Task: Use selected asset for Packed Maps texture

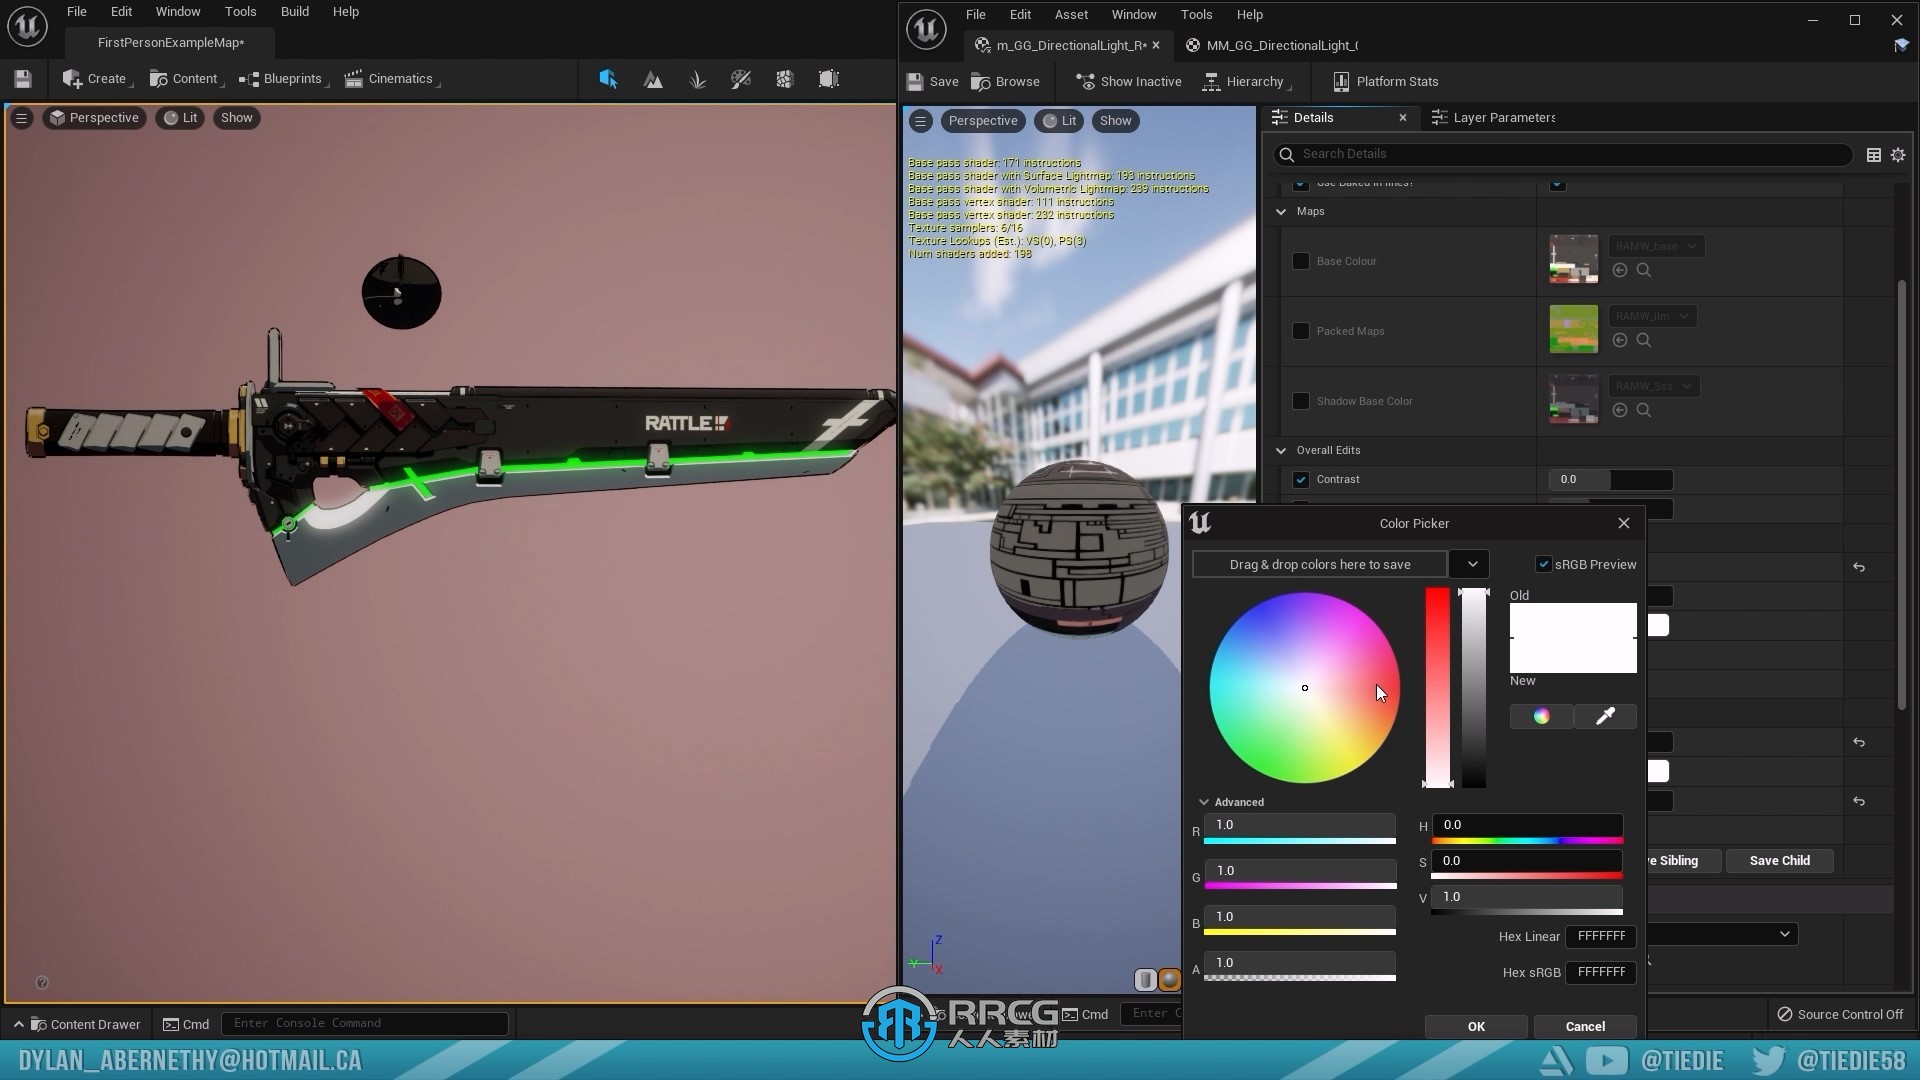Action: pos(1620,340)
